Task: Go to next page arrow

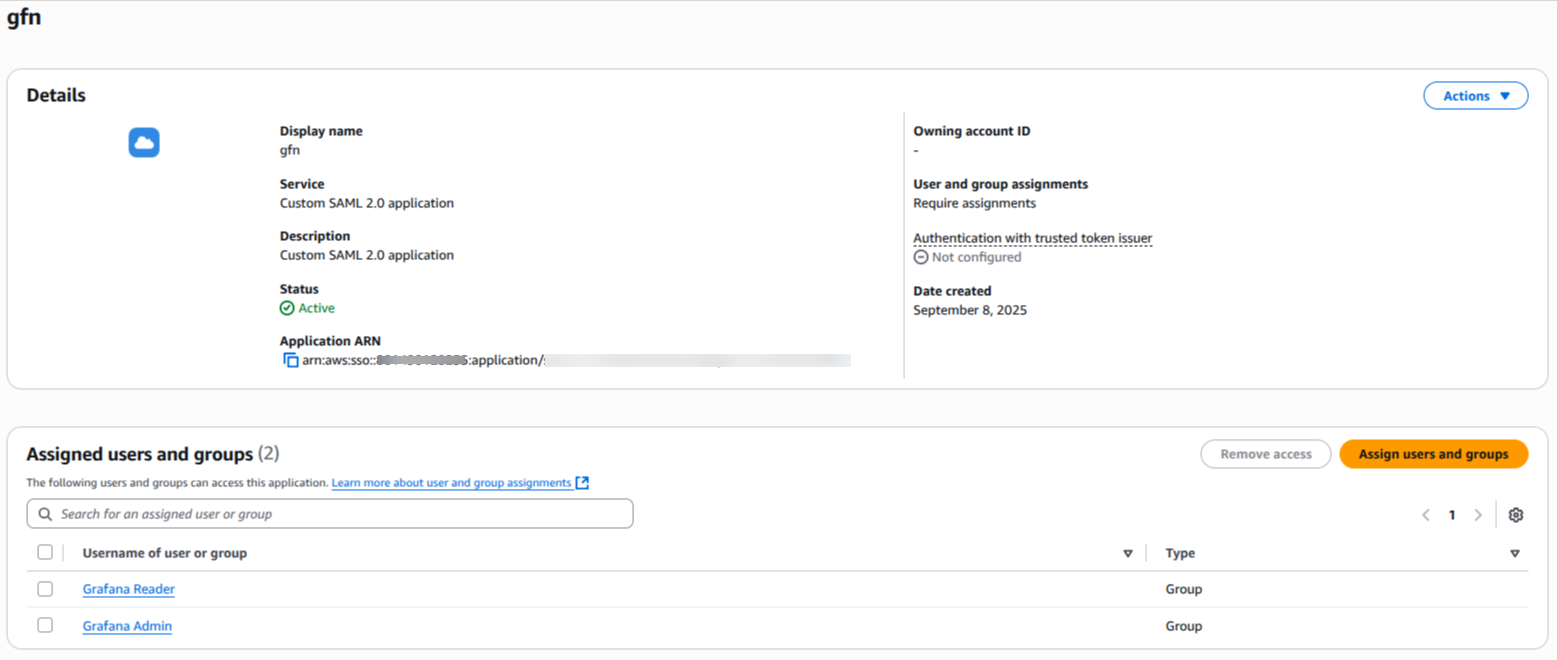Action: (1478, 515)
